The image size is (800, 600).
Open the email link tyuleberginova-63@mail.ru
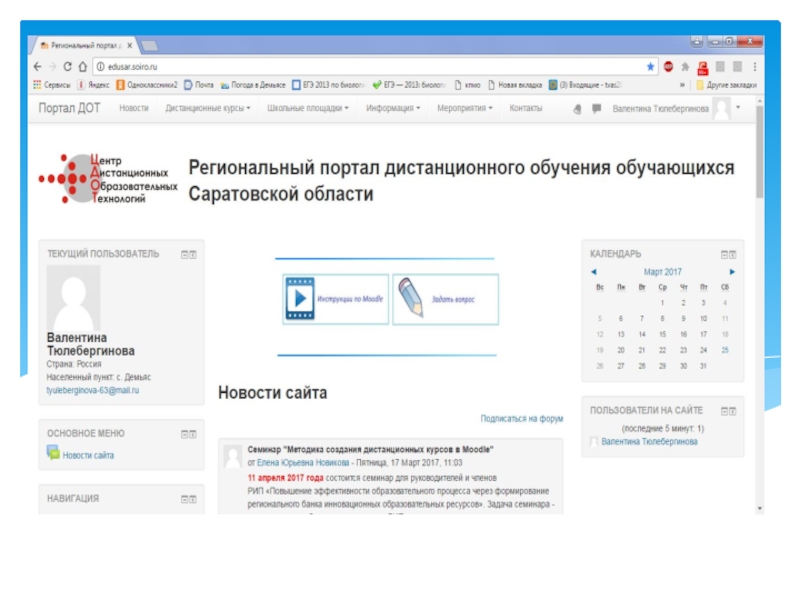pos(92,390)
